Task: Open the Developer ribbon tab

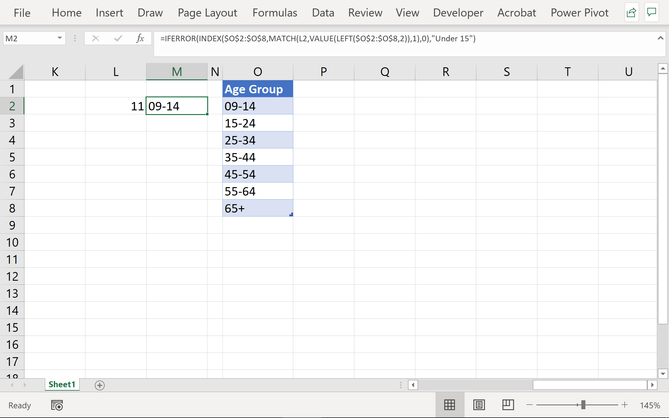Action: pyautogui.click(x=458, y=13)
